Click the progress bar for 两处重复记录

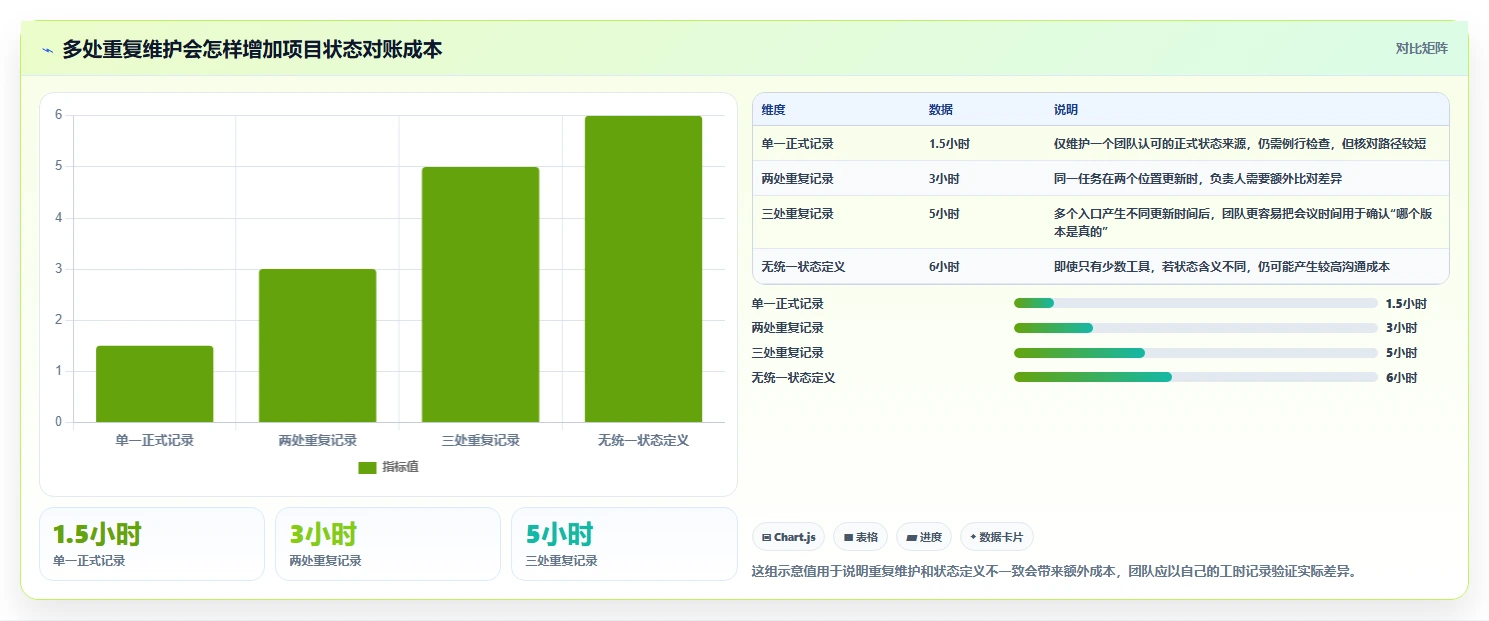point(1195,328)
